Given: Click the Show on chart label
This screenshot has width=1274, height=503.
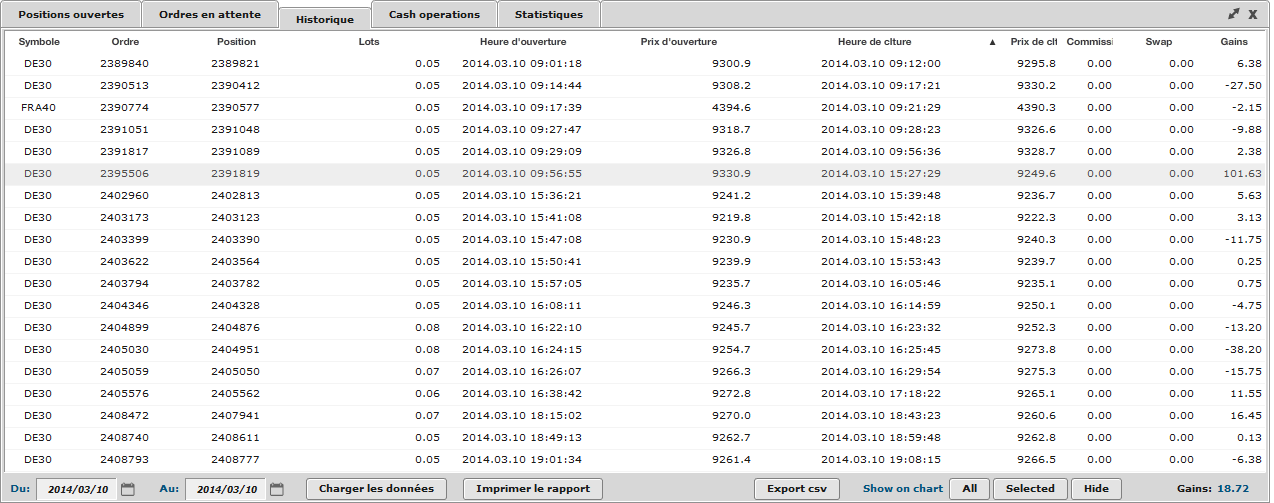Looking at the screenshot, I should 903,489.
